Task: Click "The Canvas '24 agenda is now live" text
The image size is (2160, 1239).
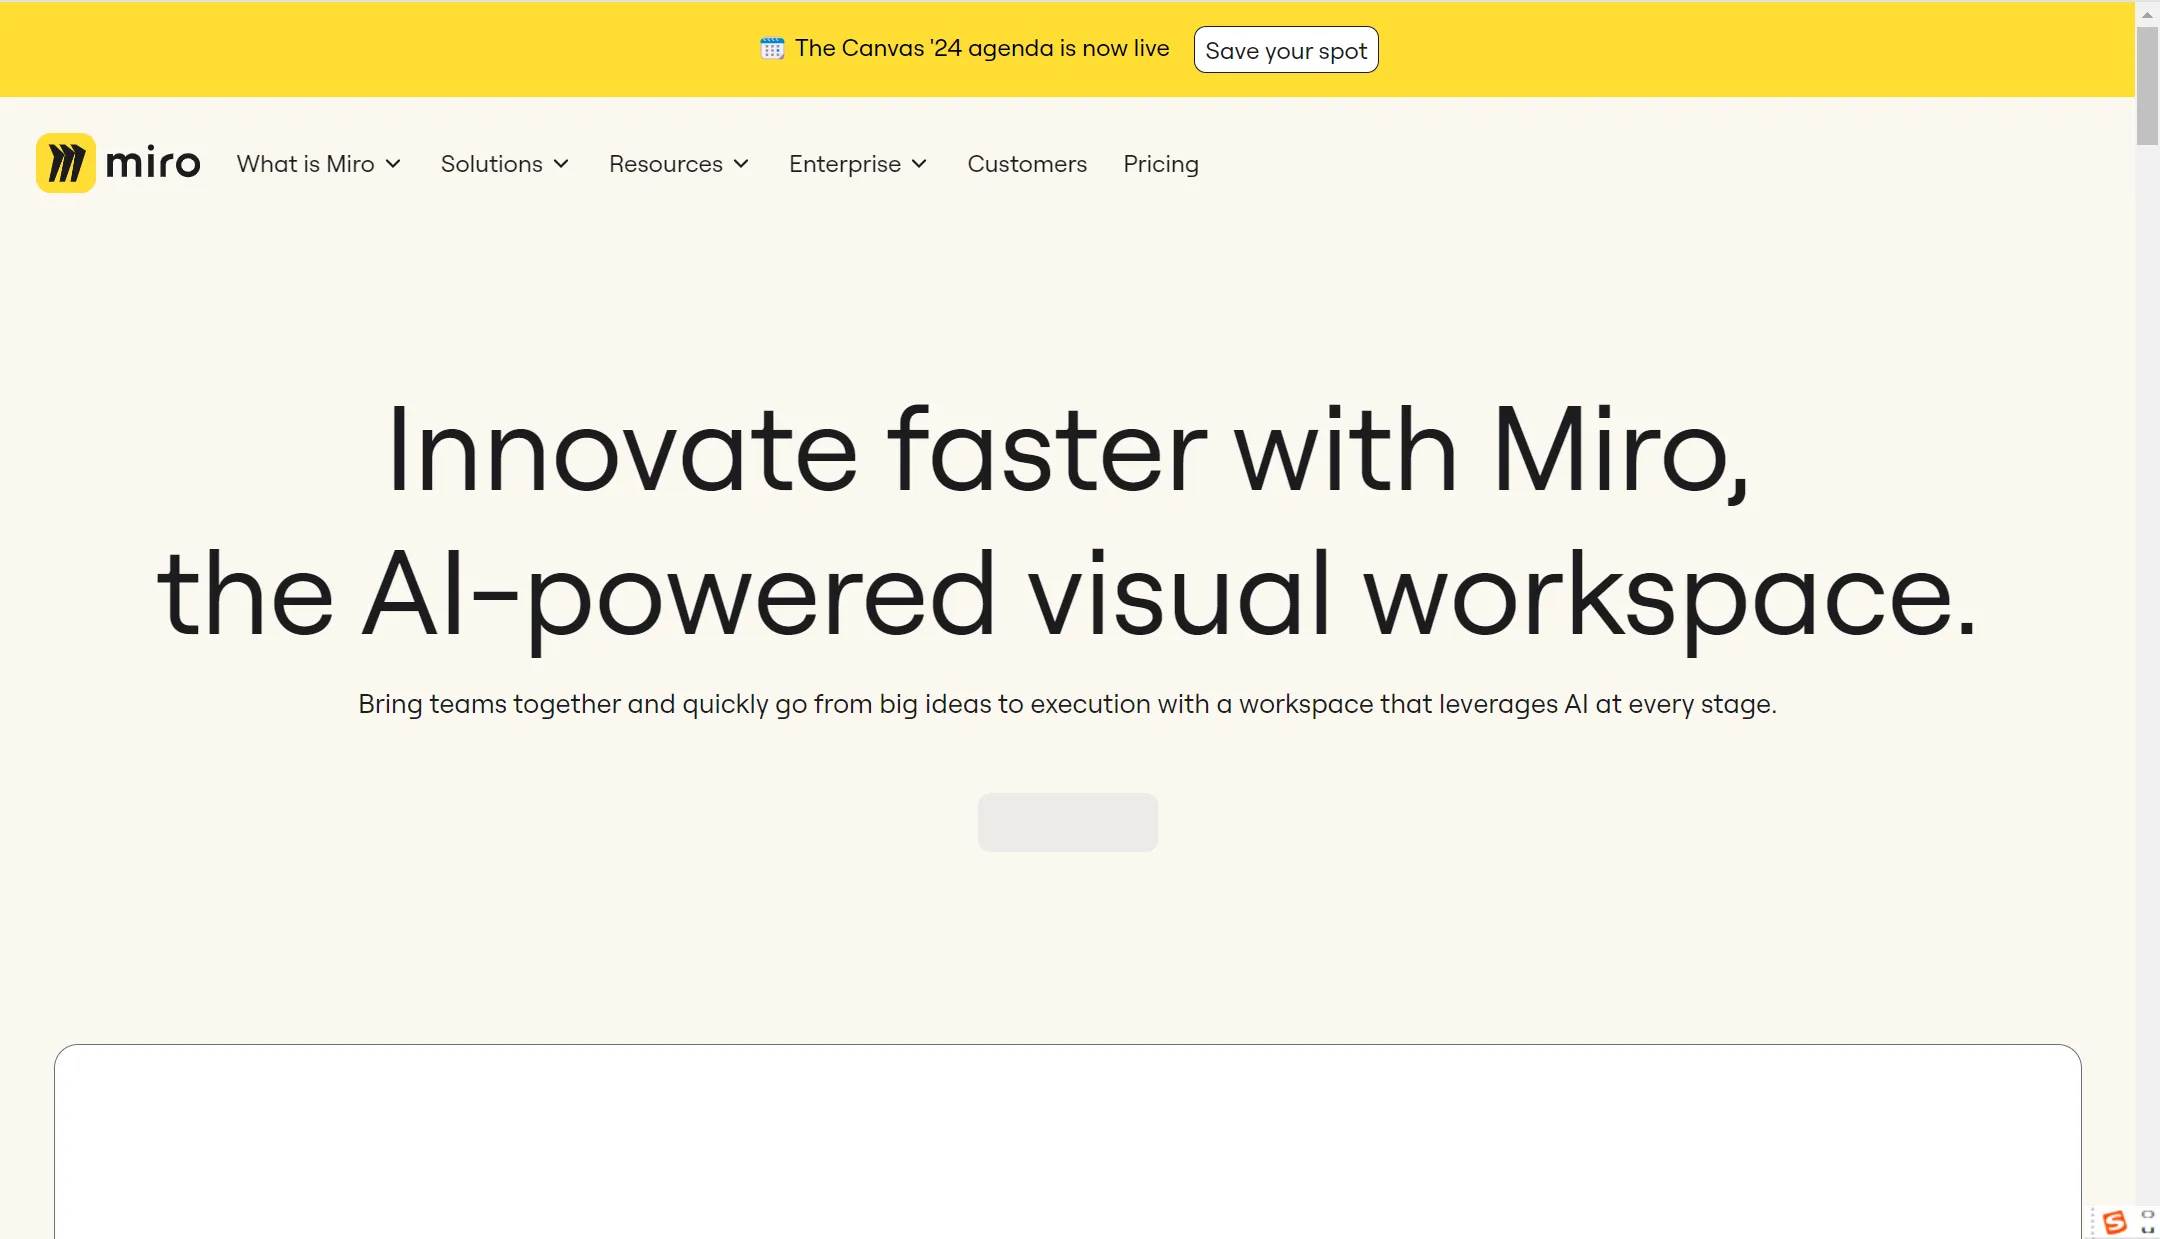Action: pyautogui.click(x=982, y=48)
